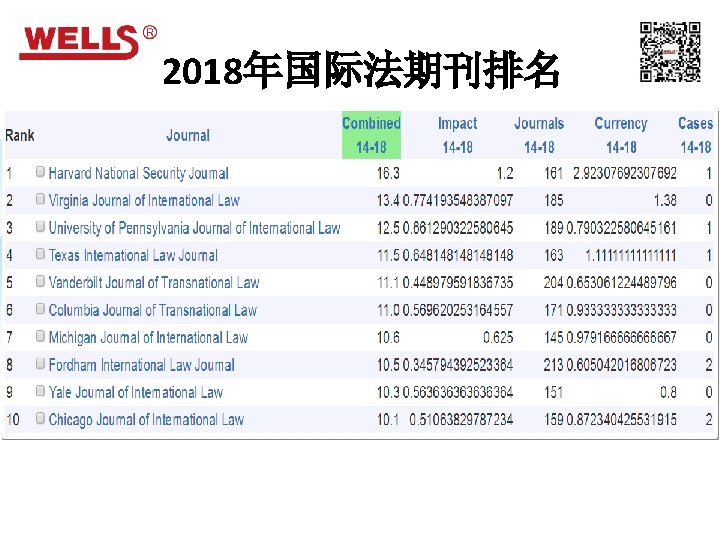Sort by the Impact 14-18 column header
Image resolution: width=720 pixels, height=540 pixels.
click(457, 135)
